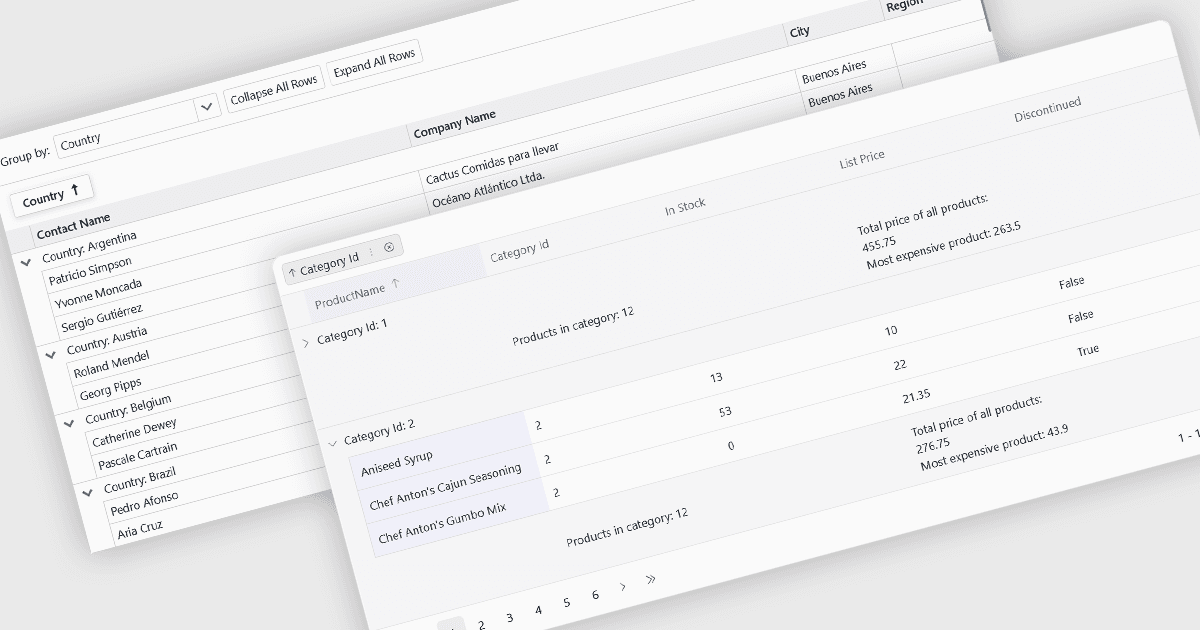Image resolution: width=1200 pixels, height=630 pixels.
Task: Select Chef Anton's Cajun Seasoning row
Action: tap(445, 487)
